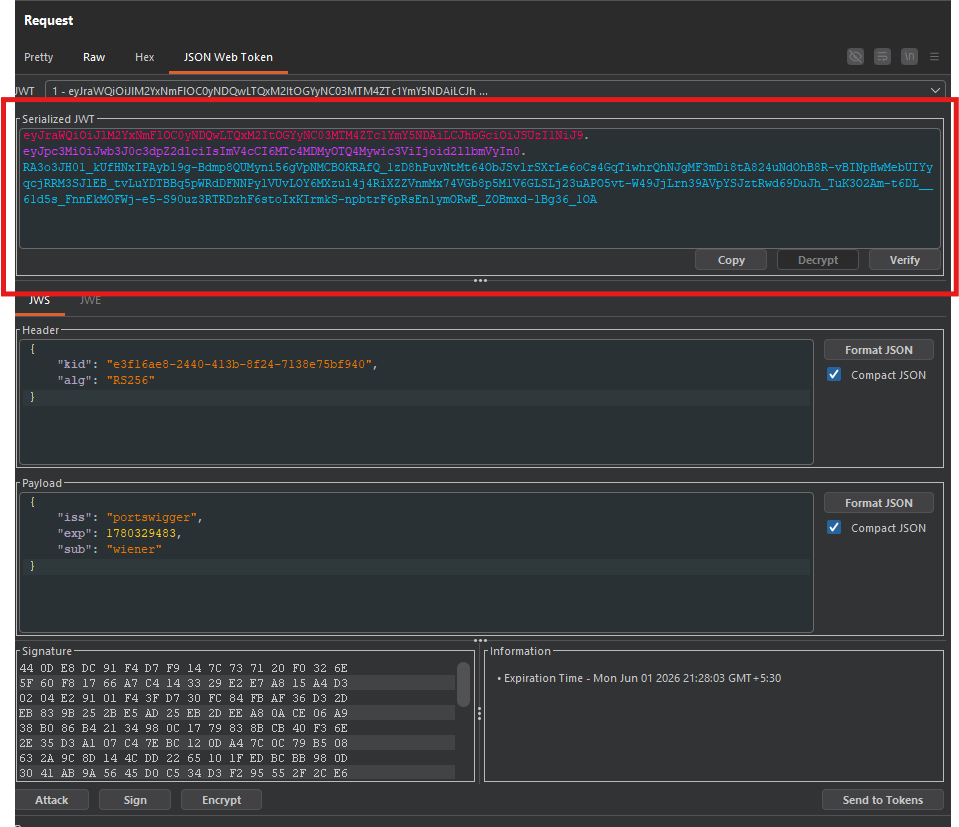Click the splitter handle between Signature and Information
Image resolution: width=959 pixels, height=827 pixels.
480,714
